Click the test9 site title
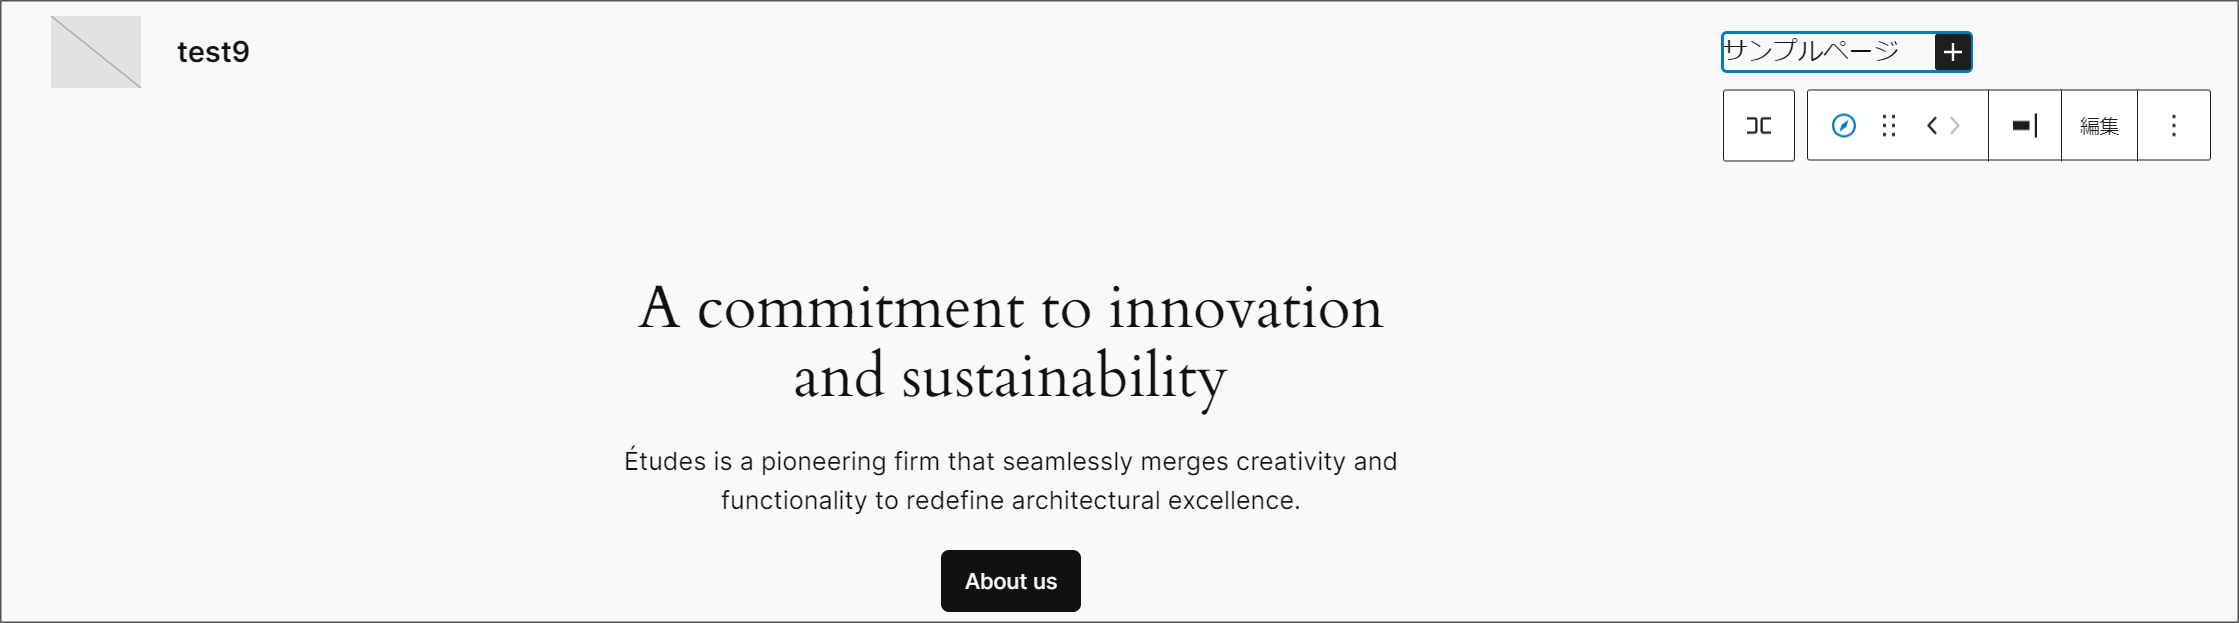The height and width of the screenshot is (623, 2239). click(213, 52)
